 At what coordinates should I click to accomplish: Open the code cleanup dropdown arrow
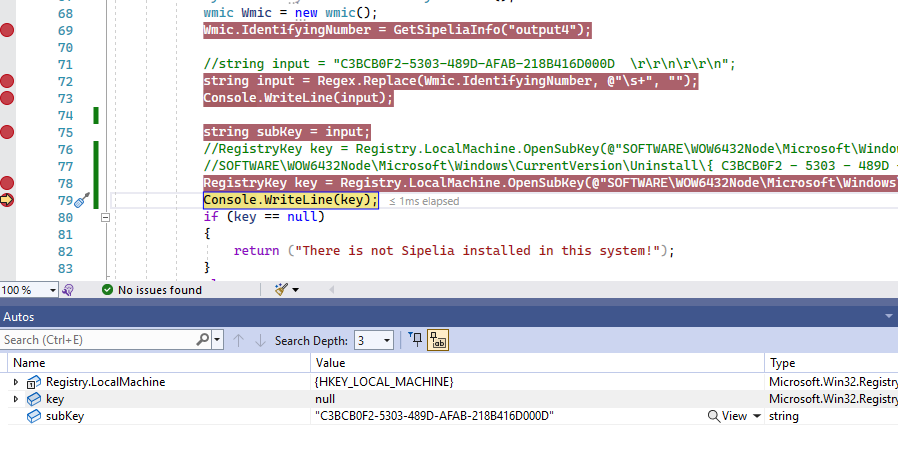coord(296,290)
